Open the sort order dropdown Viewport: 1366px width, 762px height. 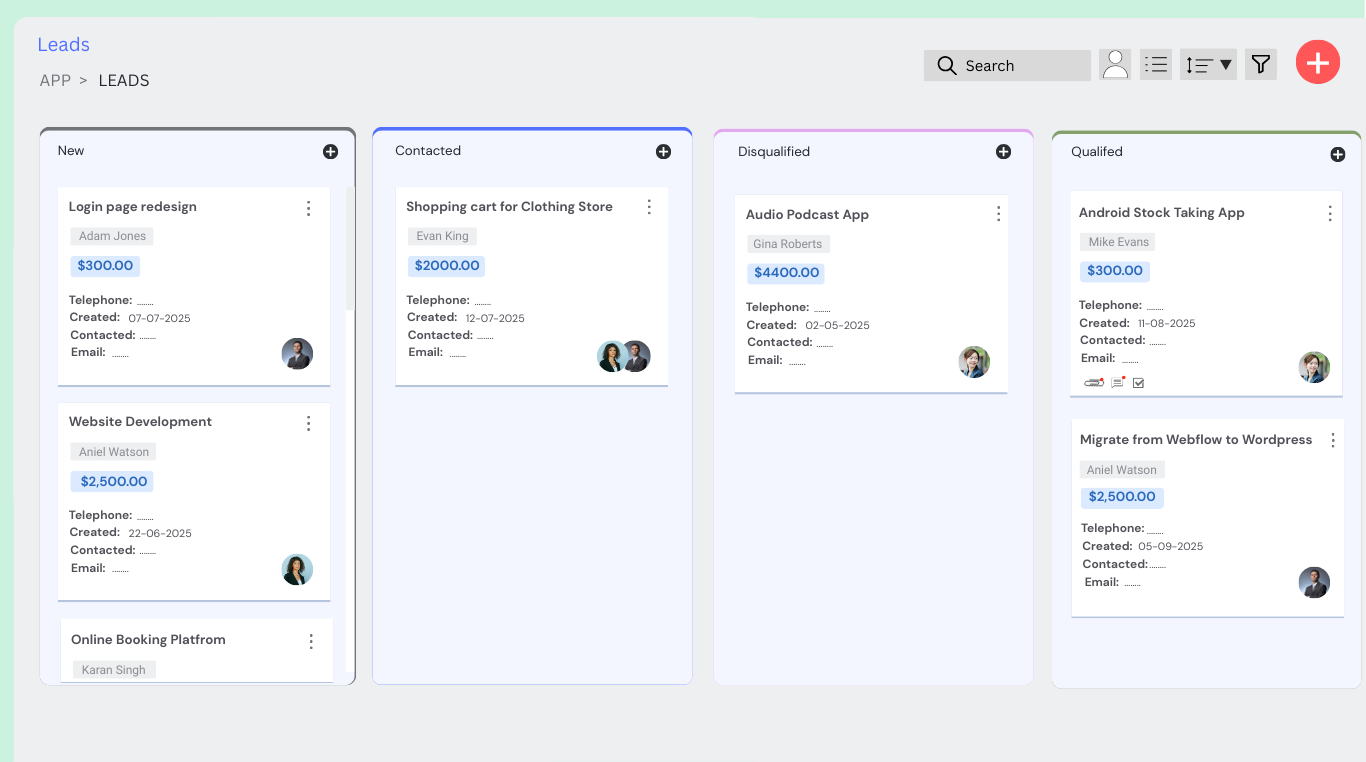(x=1208, y=65)
